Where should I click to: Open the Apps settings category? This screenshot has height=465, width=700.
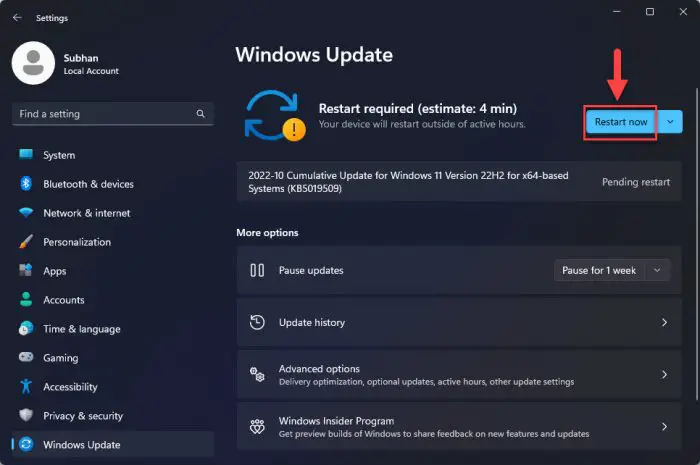coord(113,271)
